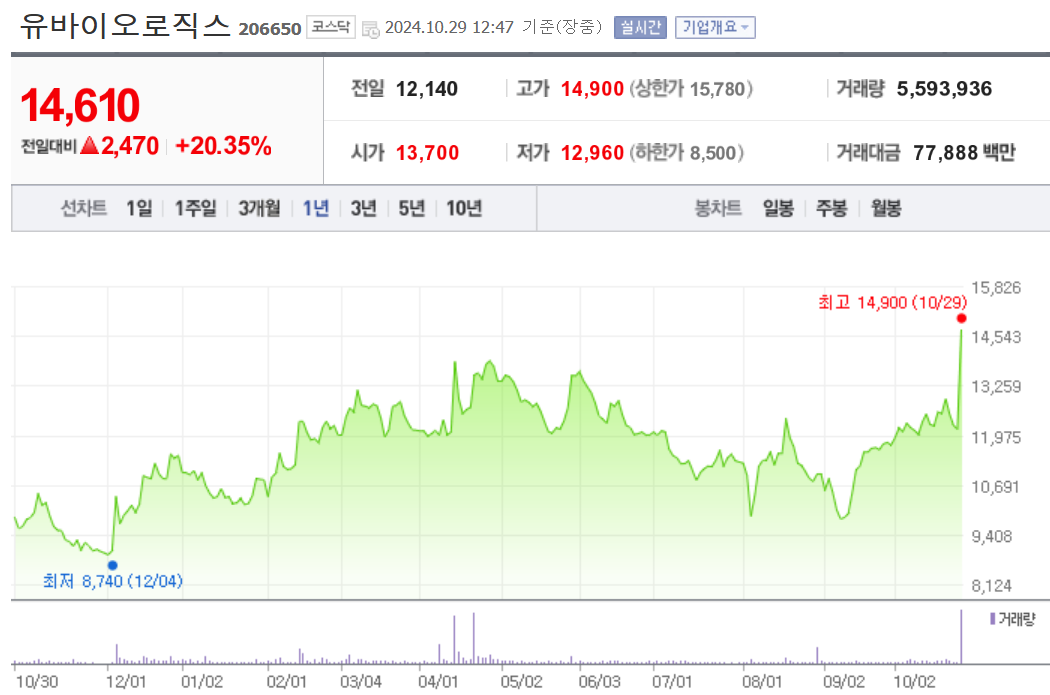Click the 2024.10.29 12:47 timestamp

click(449, 27)
